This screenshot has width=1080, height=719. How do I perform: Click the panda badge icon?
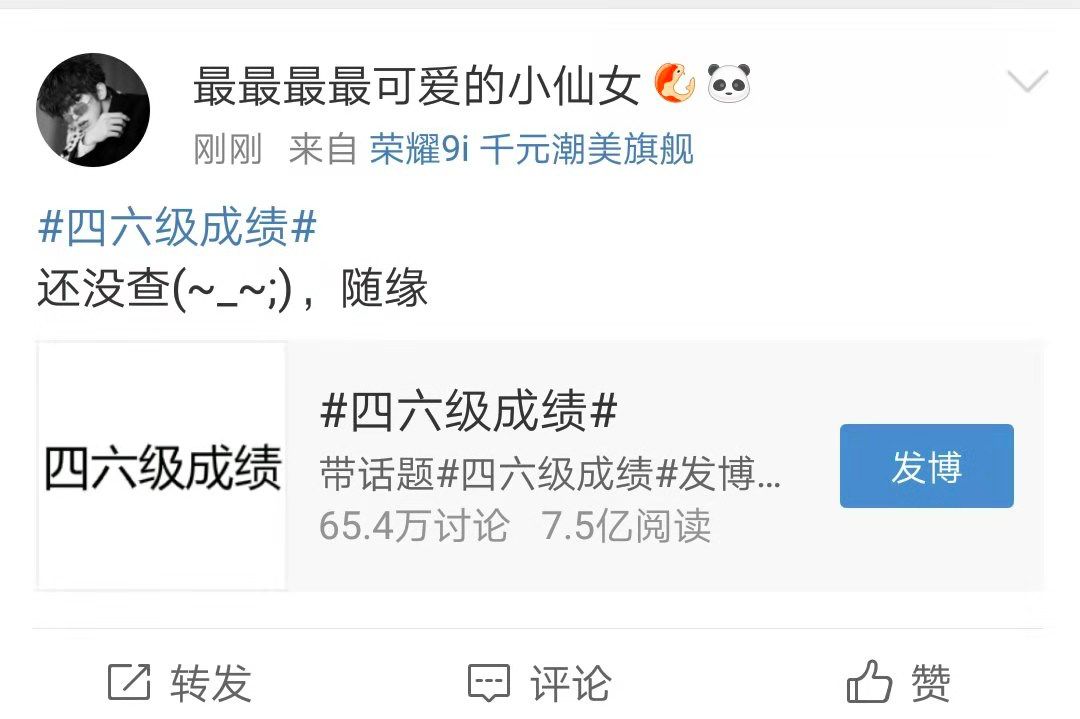point(729,83)
